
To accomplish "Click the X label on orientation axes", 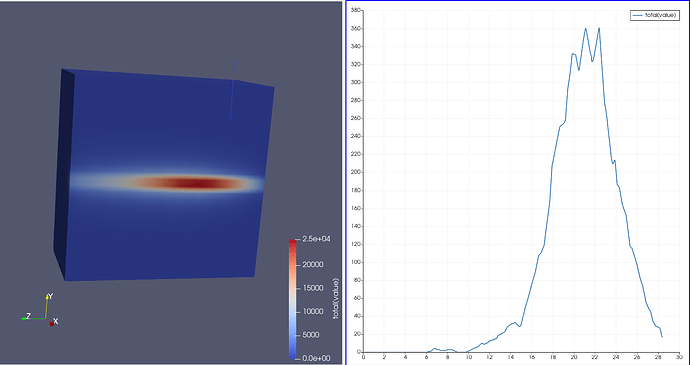I will tap(56, 322).
